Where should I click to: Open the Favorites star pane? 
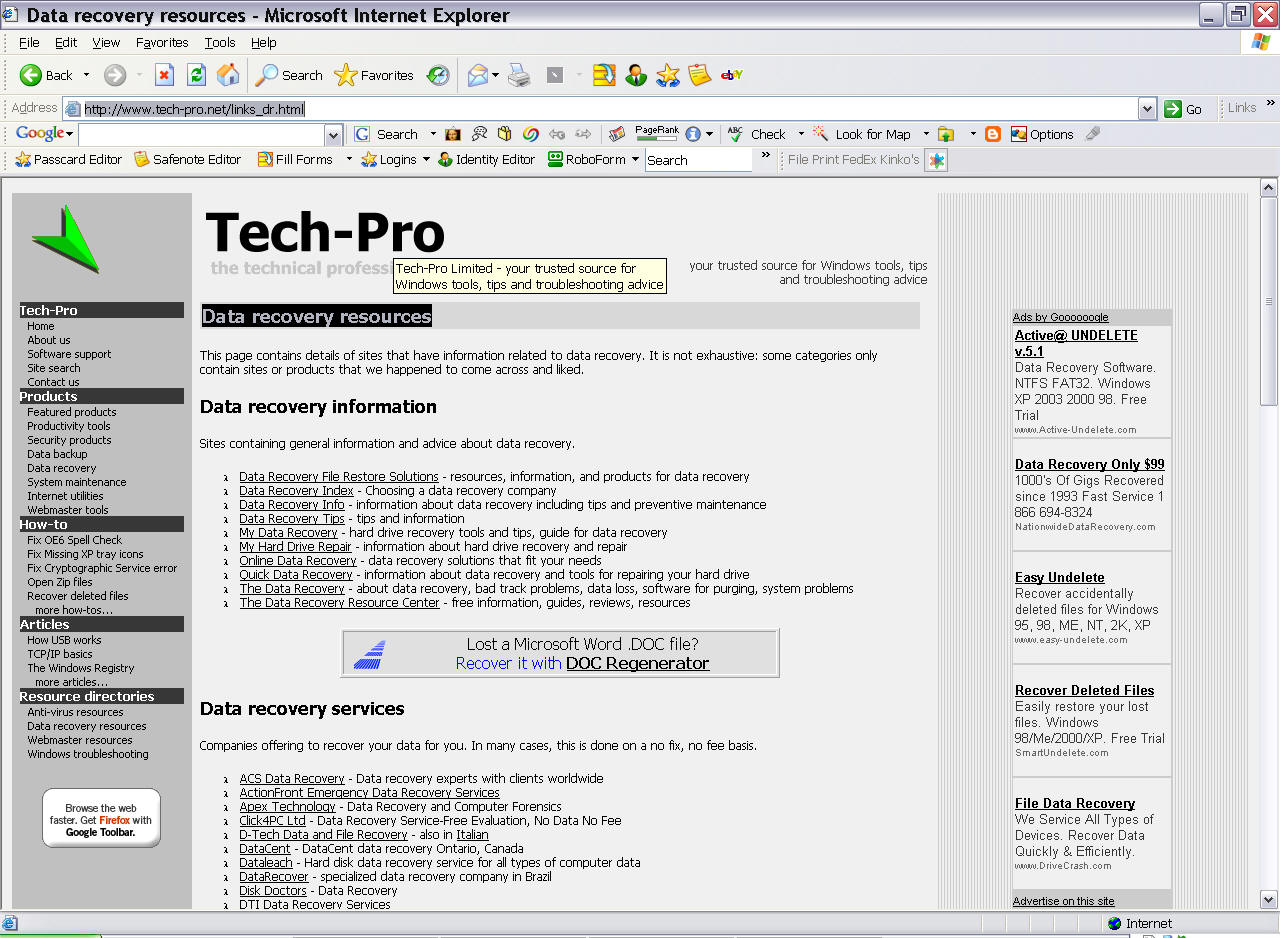[374, 75]
